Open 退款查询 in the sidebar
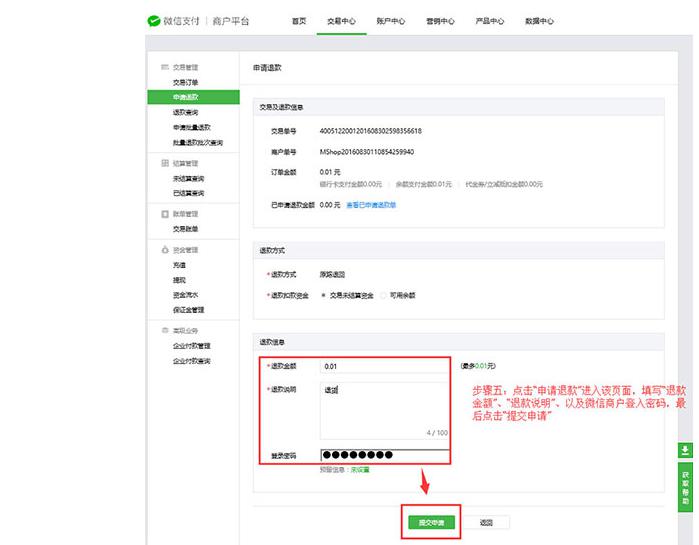The height and width of the screenshot is (545, 699). (186, 113)
